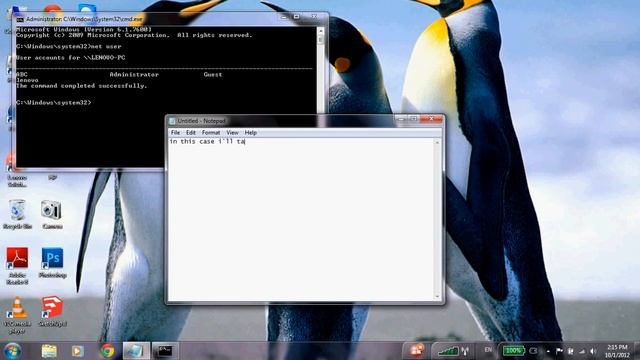This screenshot has height=360, width=640.
Task: Launch the SketchUp desktop shortcut
Action: click(52, 312)
